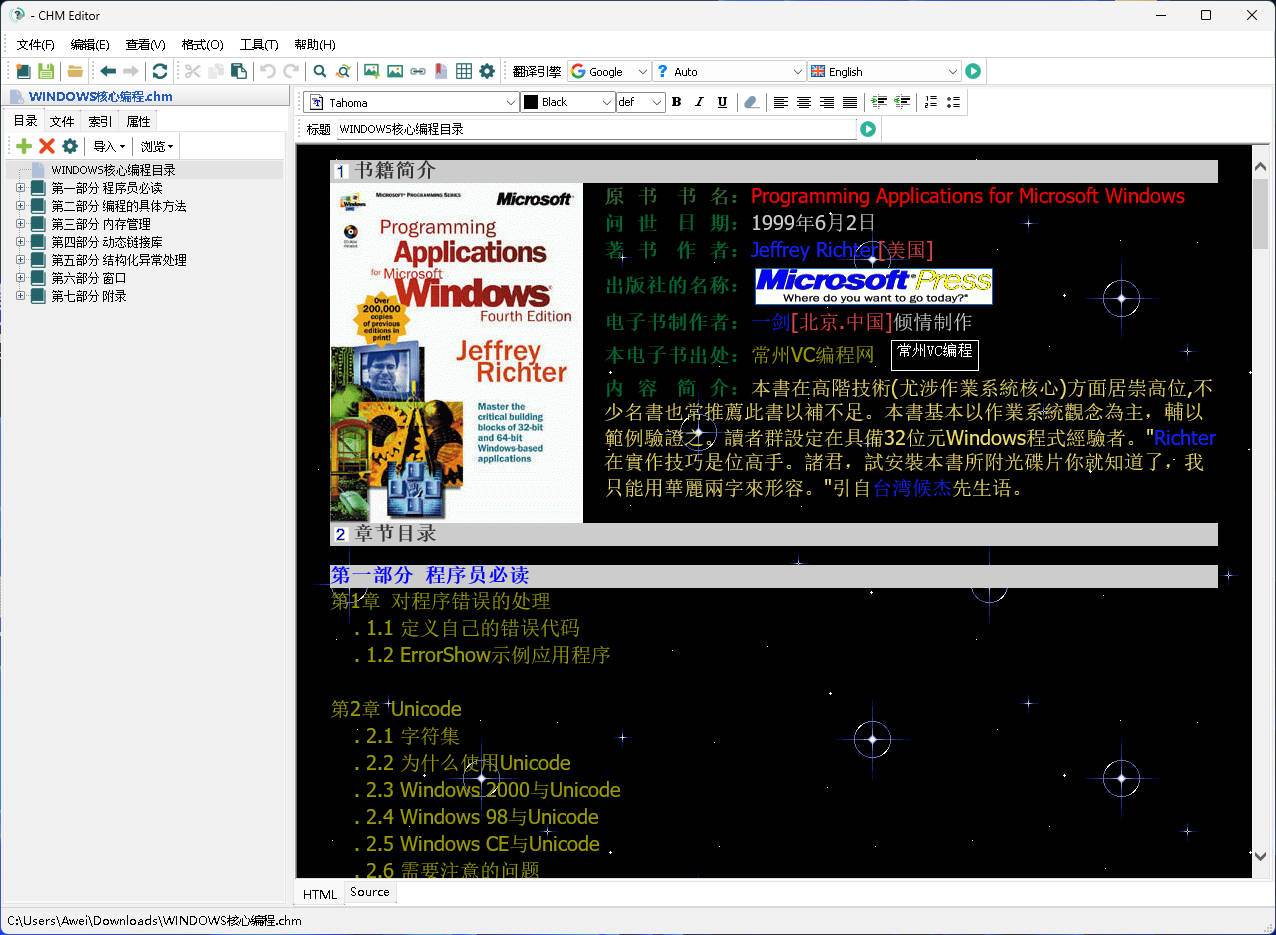Open the 查看(V) menu

[145, 44]
